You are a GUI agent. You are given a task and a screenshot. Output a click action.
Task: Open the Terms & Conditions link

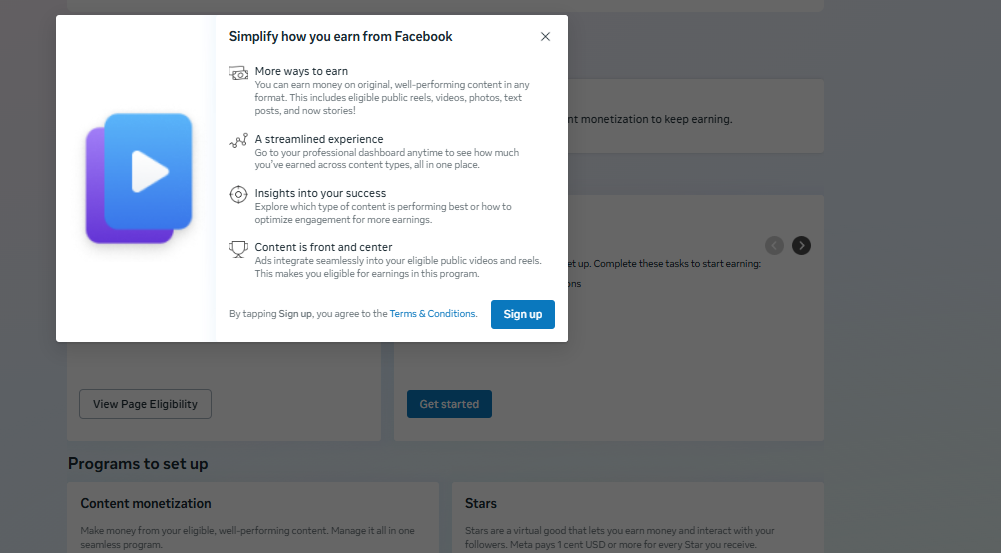point(433,314)
